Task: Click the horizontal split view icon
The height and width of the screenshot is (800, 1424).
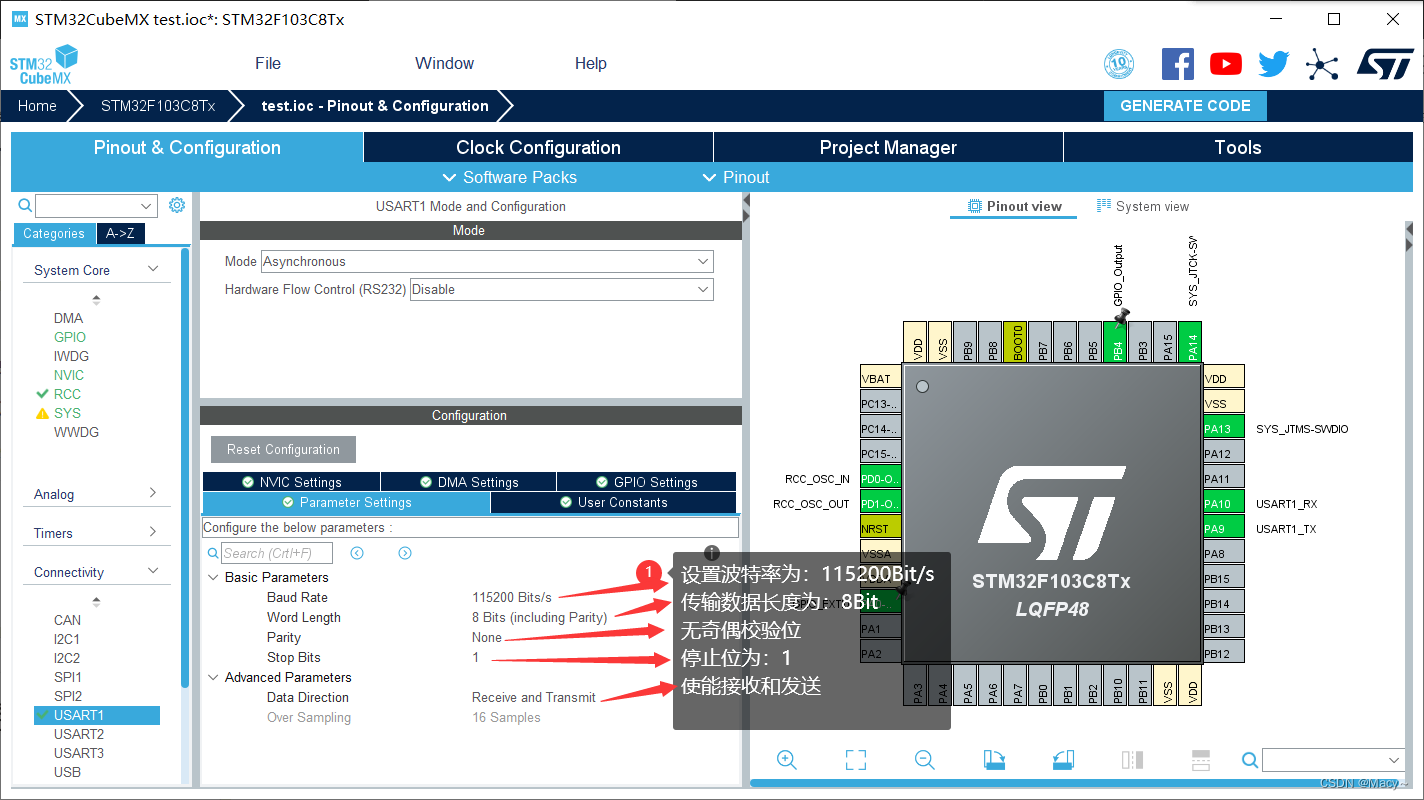Action: coord(1201,760)
